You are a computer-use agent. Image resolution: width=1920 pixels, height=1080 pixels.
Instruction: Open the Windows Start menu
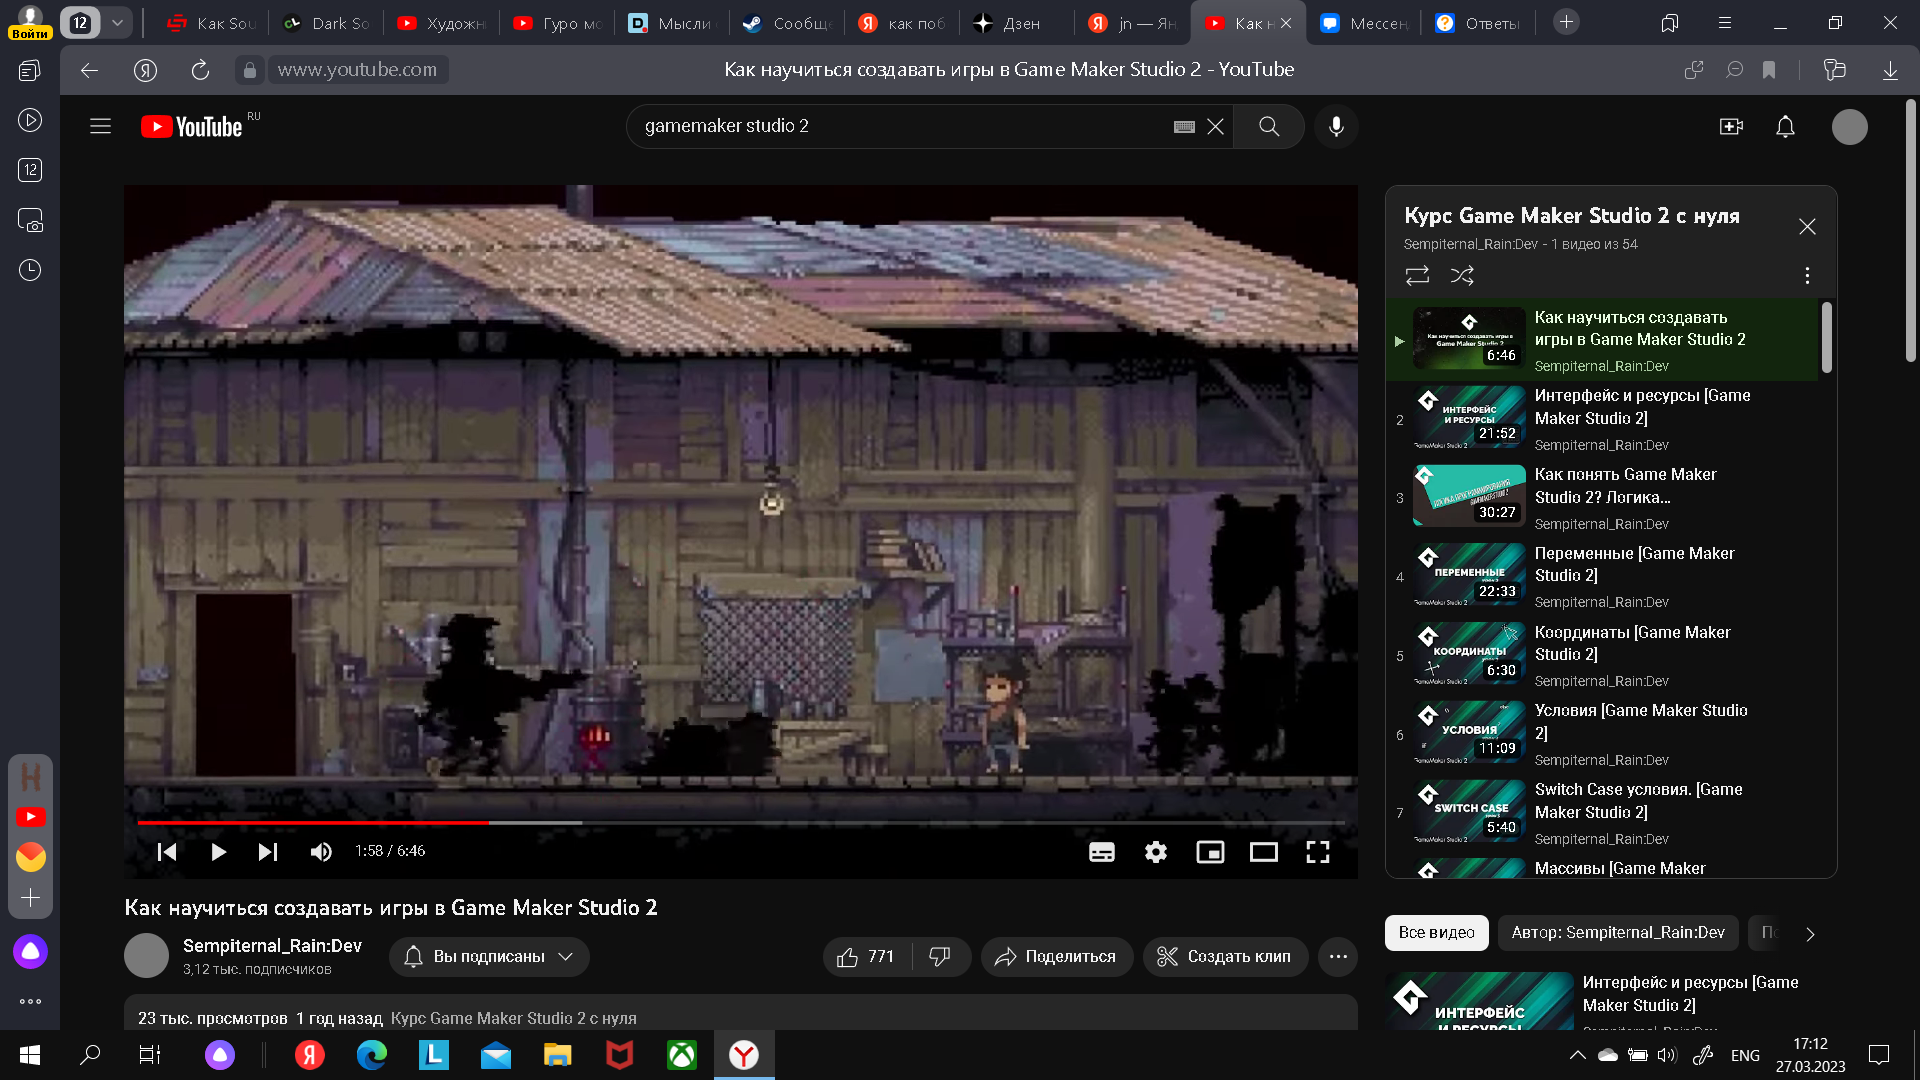[30, 1055]
